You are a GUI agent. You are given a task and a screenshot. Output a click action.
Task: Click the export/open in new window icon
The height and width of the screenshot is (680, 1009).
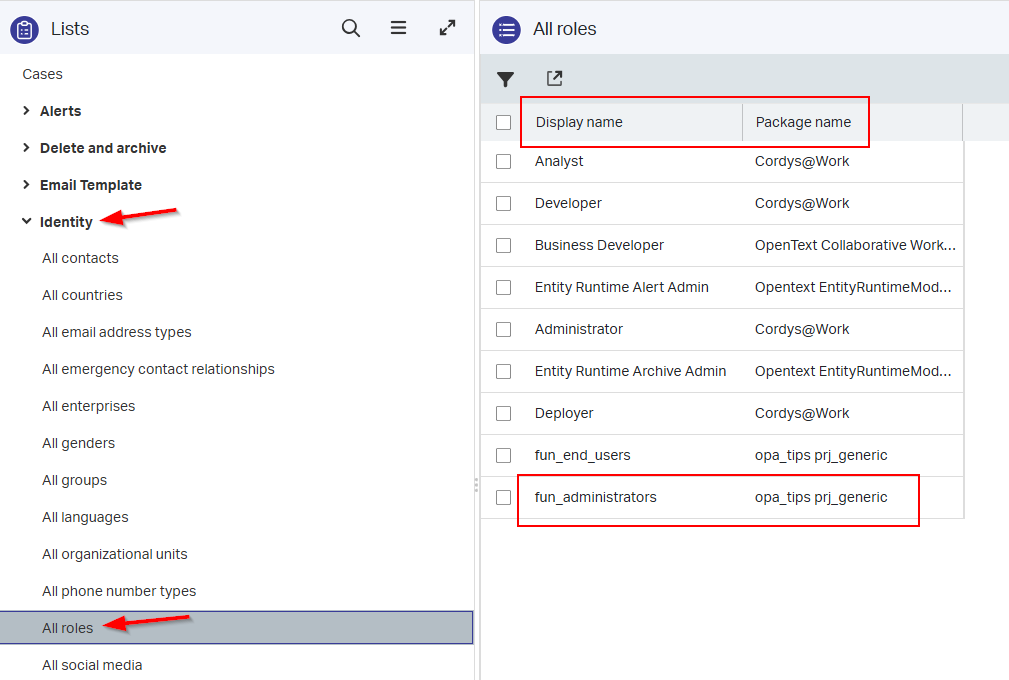tap(554, 79)
